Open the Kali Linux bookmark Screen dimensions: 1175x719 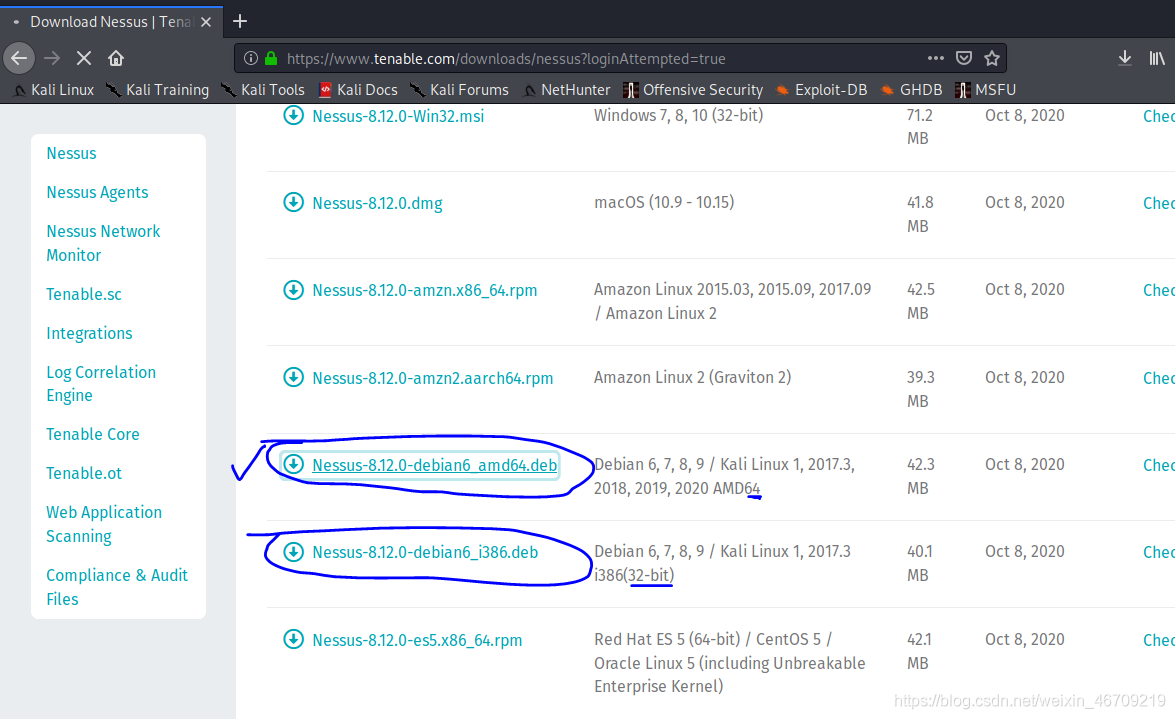(x=54, y=90)
